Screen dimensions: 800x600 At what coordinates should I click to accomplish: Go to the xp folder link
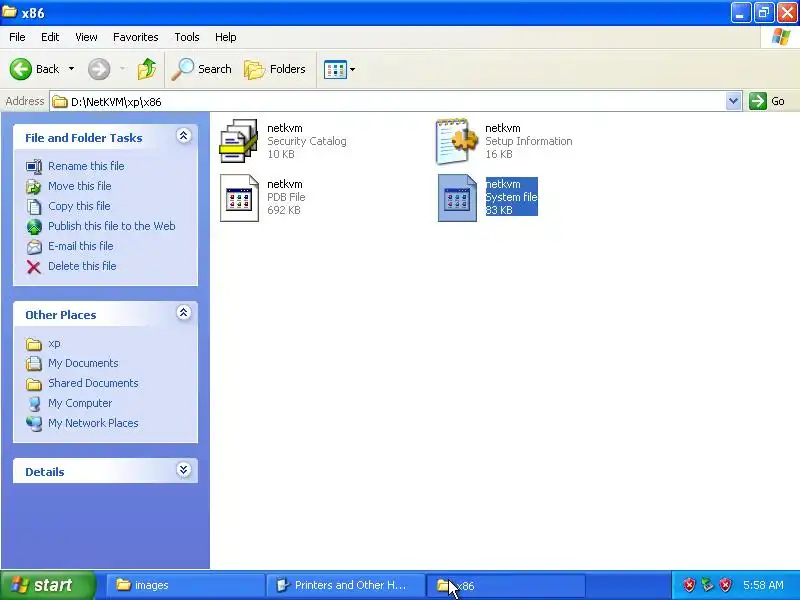tap(54, 344)
